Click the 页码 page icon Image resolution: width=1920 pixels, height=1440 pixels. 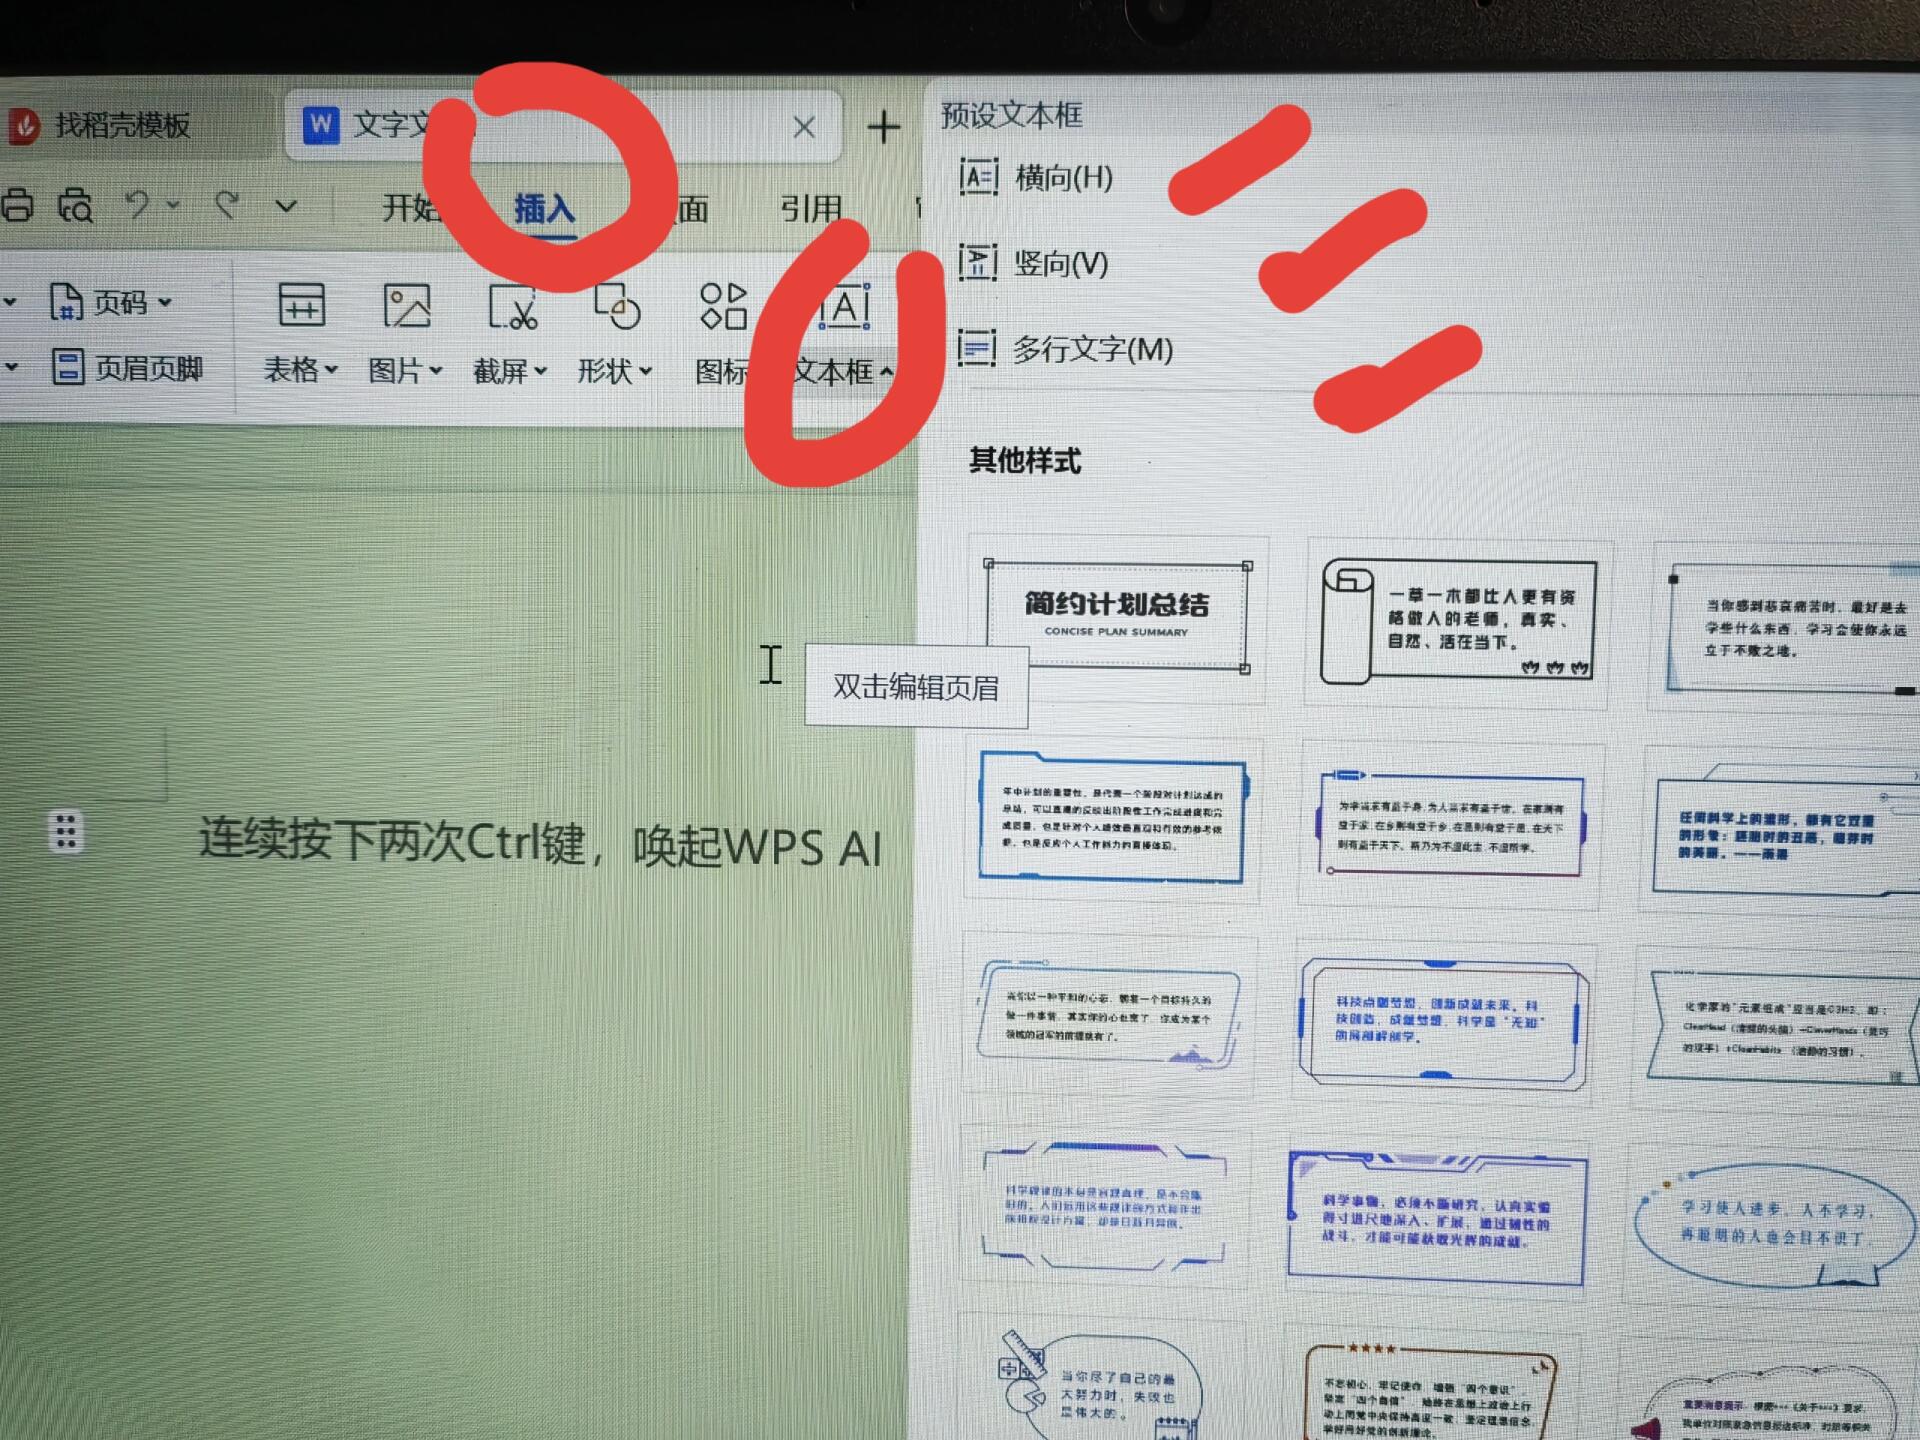coord(66,302)
